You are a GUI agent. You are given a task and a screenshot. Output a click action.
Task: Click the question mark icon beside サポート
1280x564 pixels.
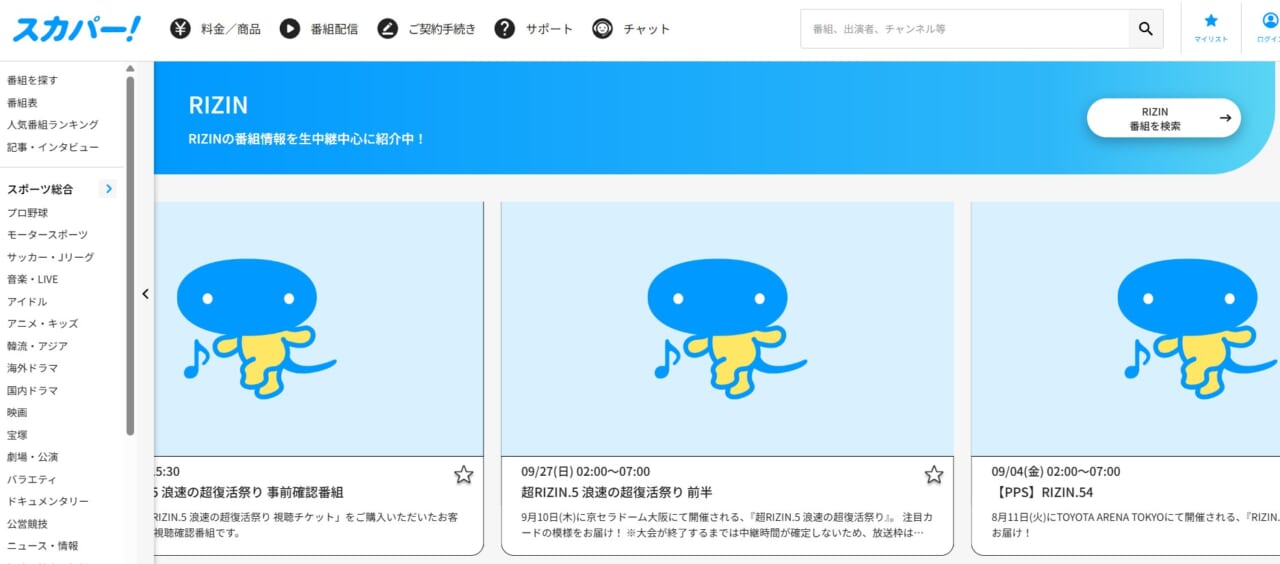[x=505, y=29]
